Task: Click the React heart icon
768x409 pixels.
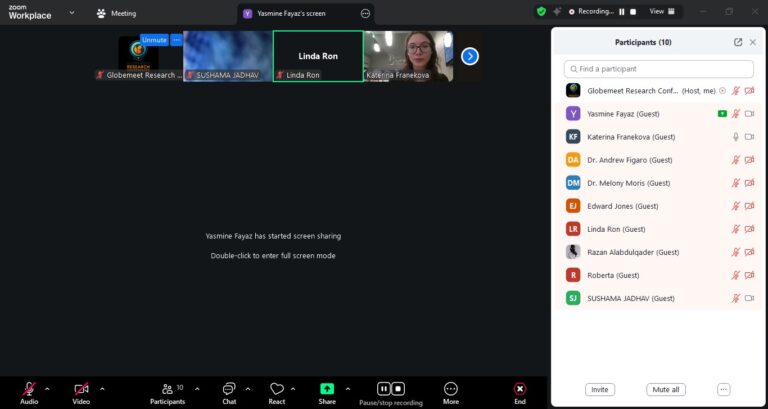Action: (x=277, y=389)
